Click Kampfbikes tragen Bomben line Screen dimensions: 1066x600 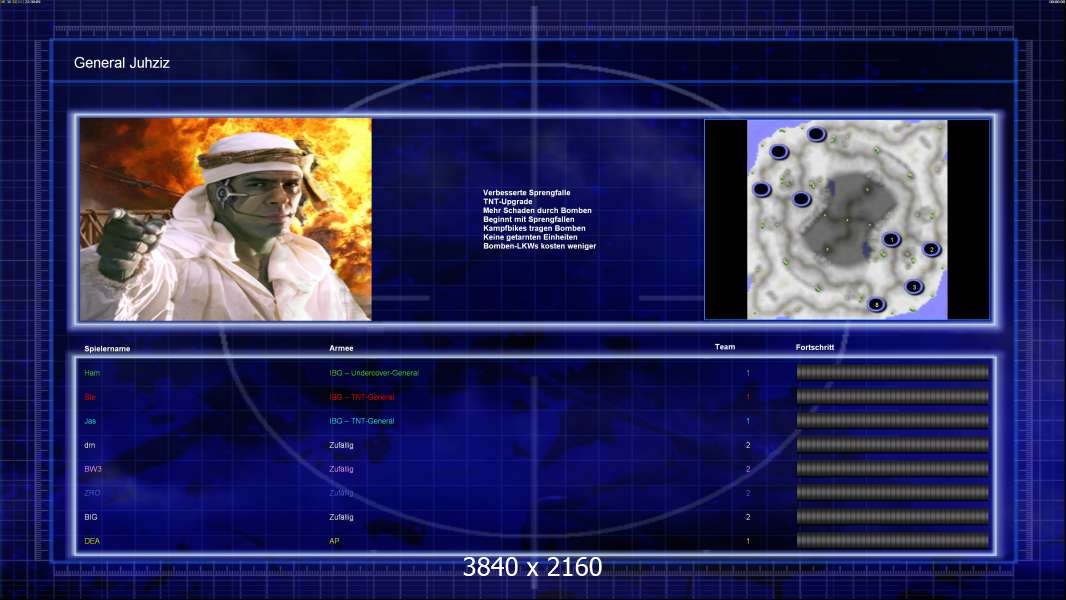[x=534, y=228]
